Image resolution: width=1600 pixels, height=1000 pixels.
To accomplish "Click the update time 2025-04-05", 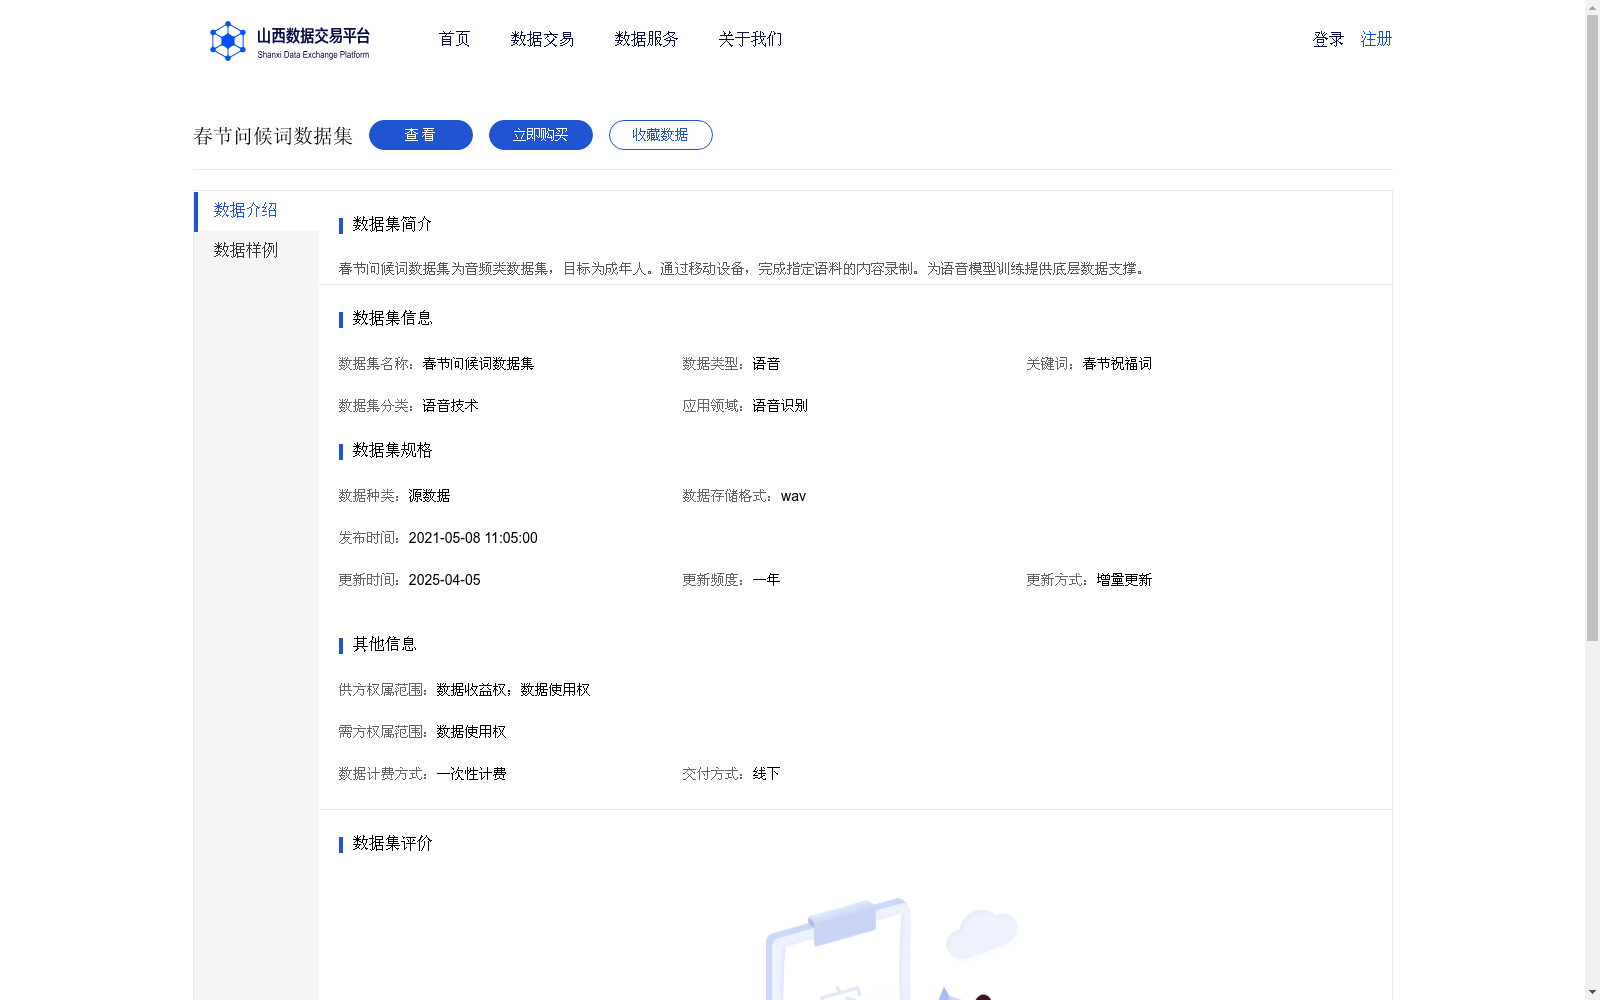I will coord(444,580).
